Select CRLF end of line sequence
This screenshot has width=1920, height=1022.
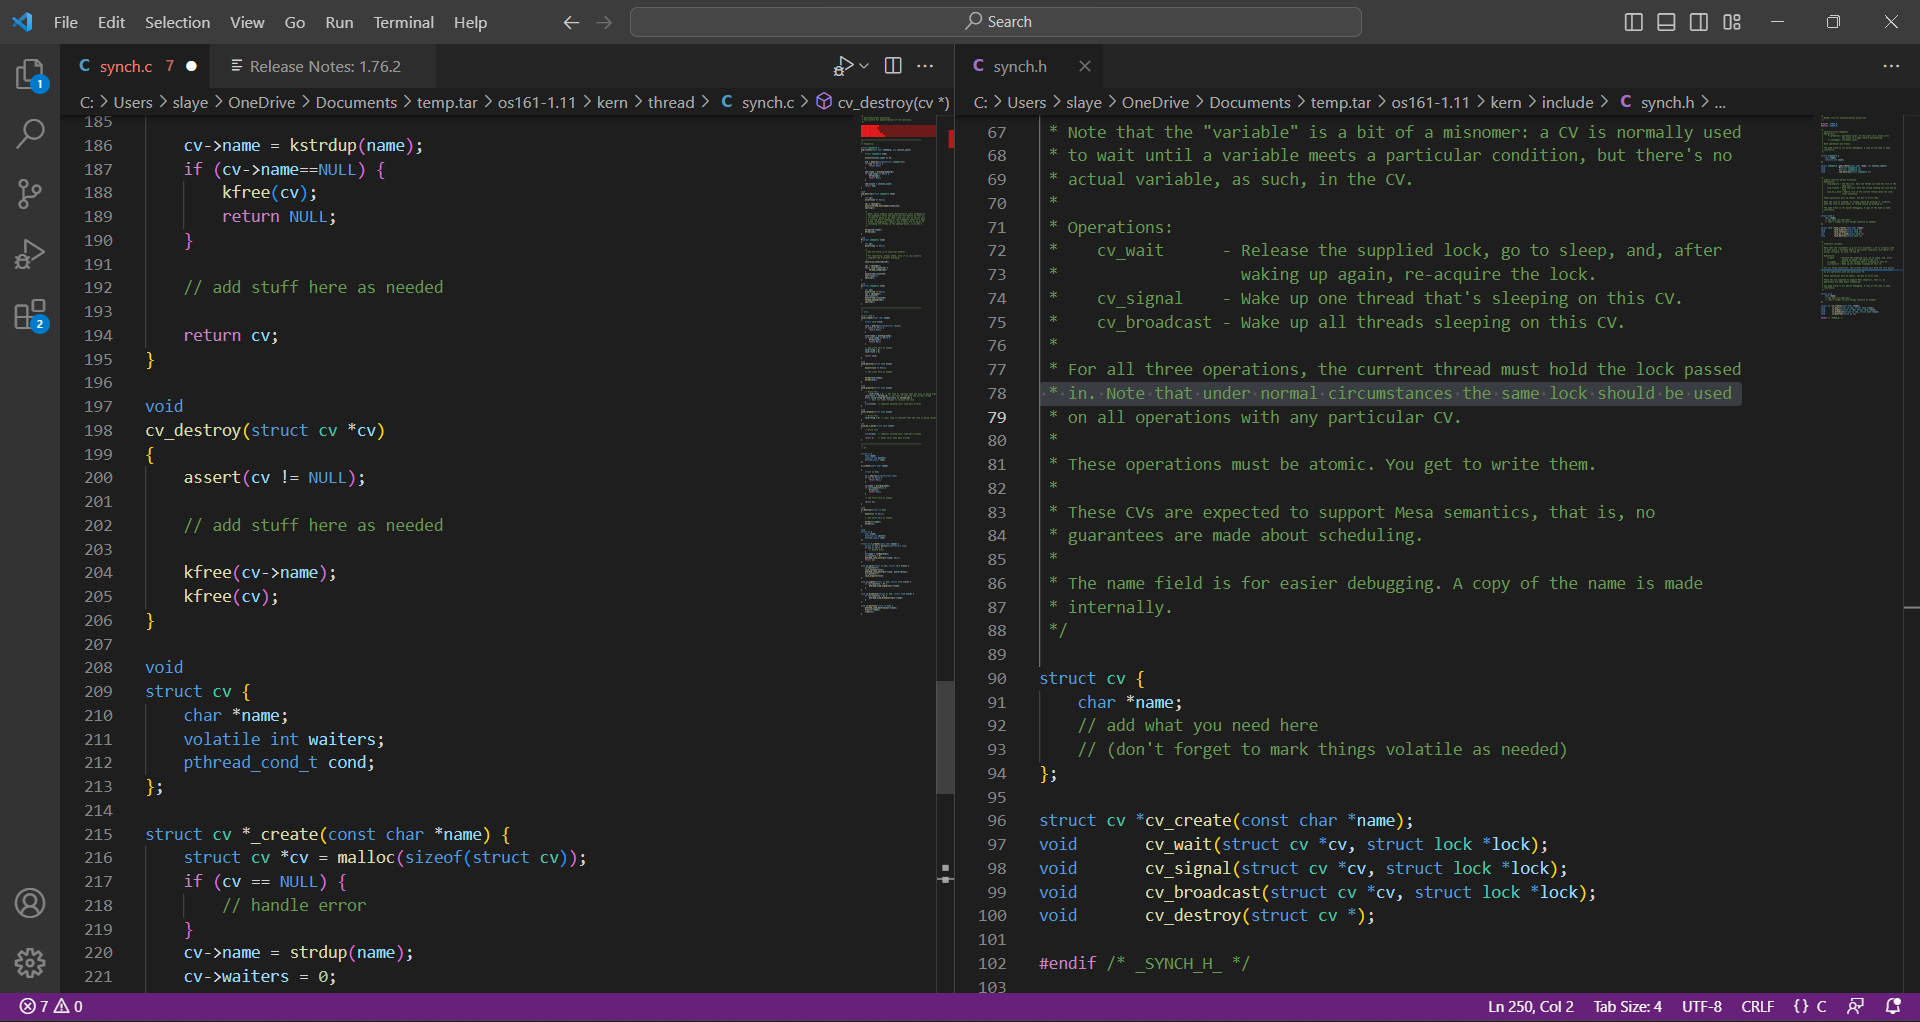[x=1757, y=1006]
